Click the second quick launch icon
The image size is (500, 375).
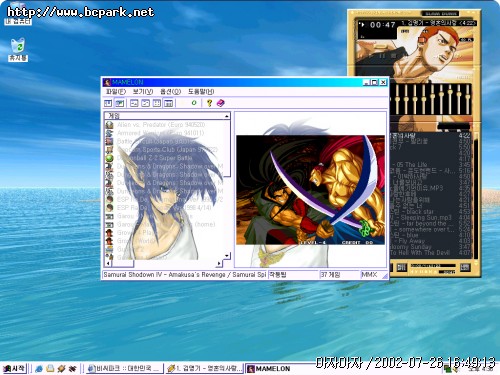click(x=50, y=369)
